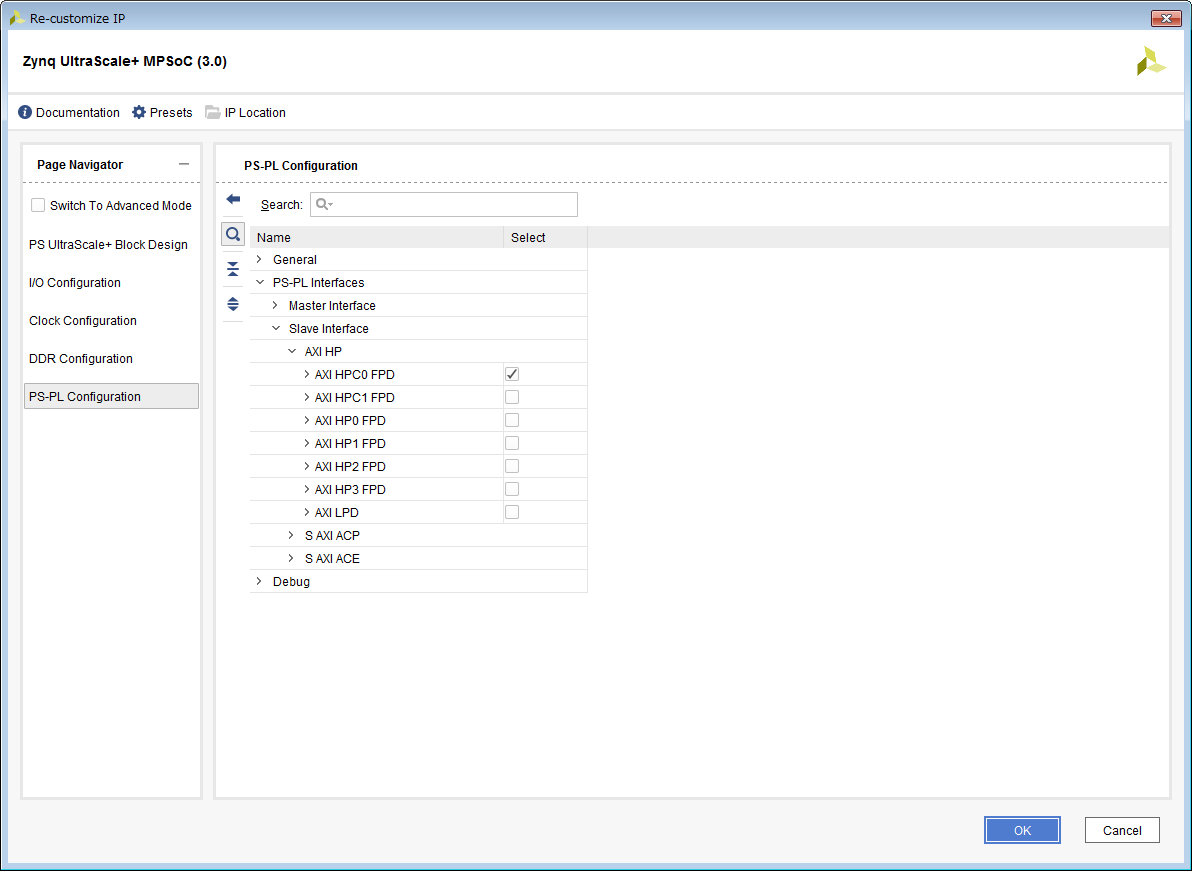Click the back arrow above the search bar
This screenshot has height=871, width=1192.
point(232,198)
